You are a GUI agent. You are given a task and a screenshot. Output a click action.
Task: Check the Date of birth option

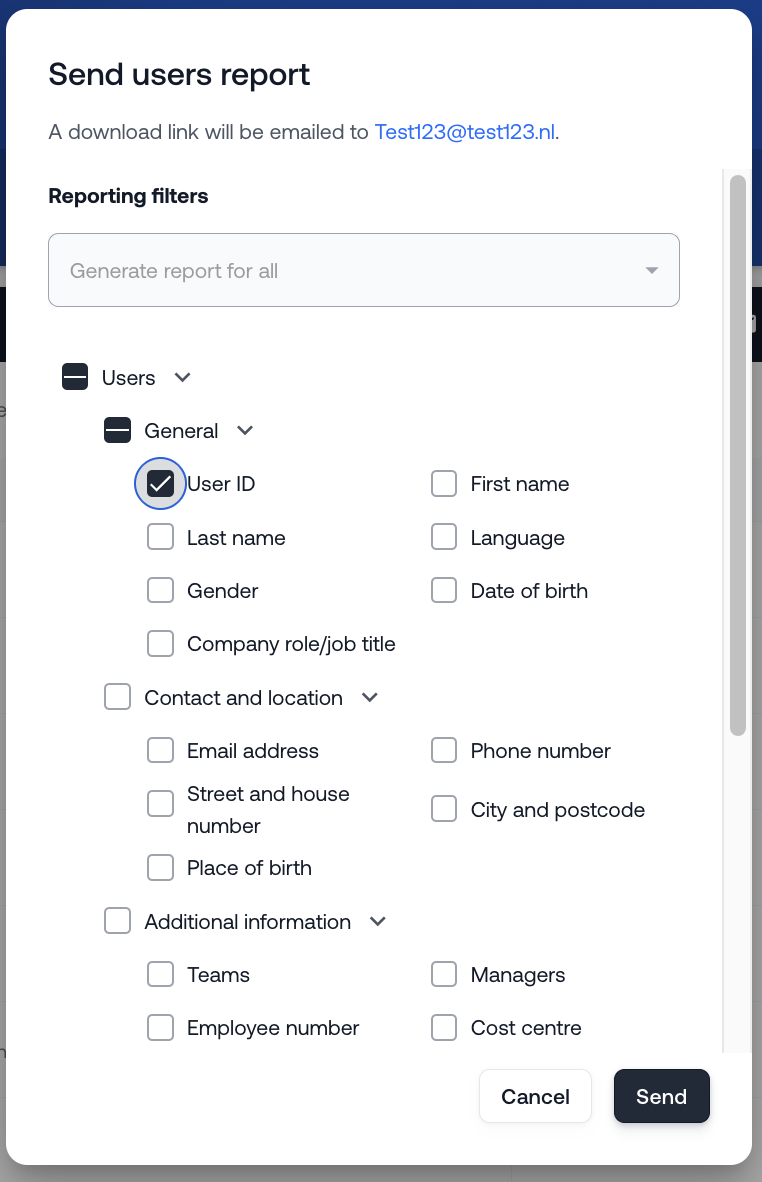pos(444,591)
